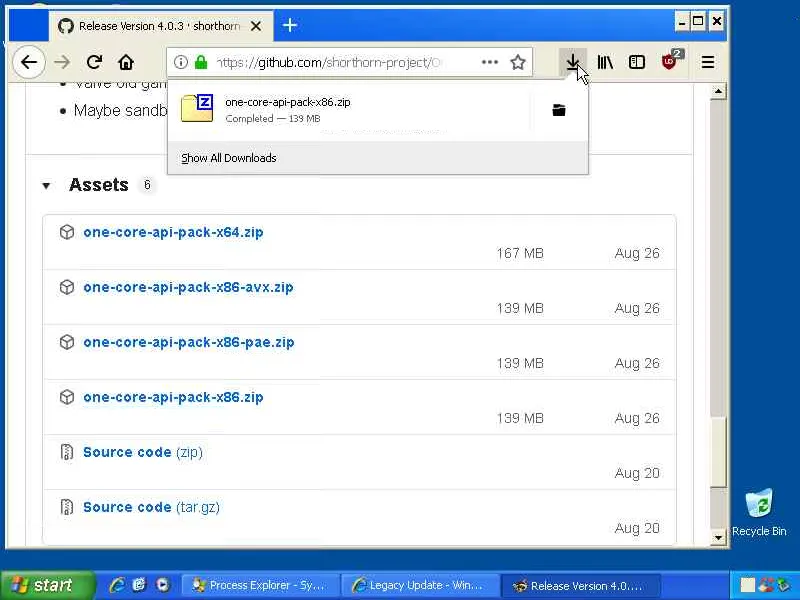Viewport: 800px width, 600px height.
Task: Click Aug 26 date for x64.zip
Action: click(637, 254)
